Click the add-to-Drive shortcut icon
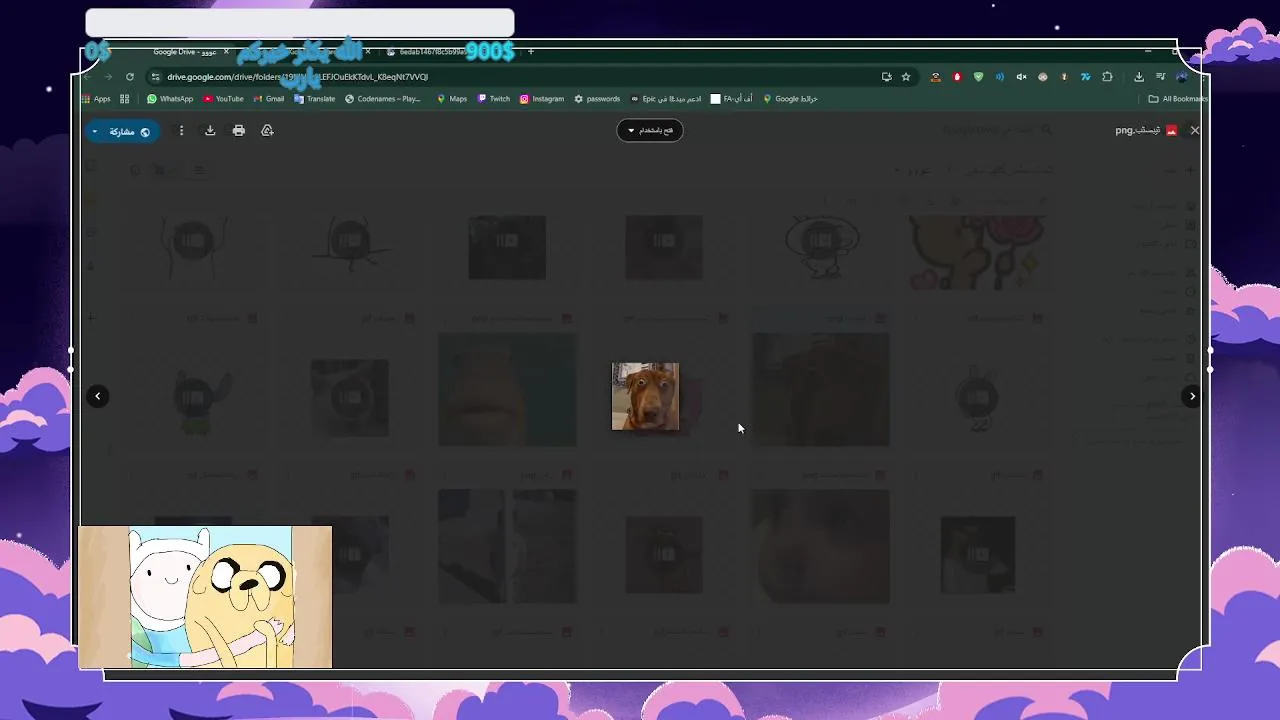1280x720 pixels. pyautogui.click(x=267, y=131)
